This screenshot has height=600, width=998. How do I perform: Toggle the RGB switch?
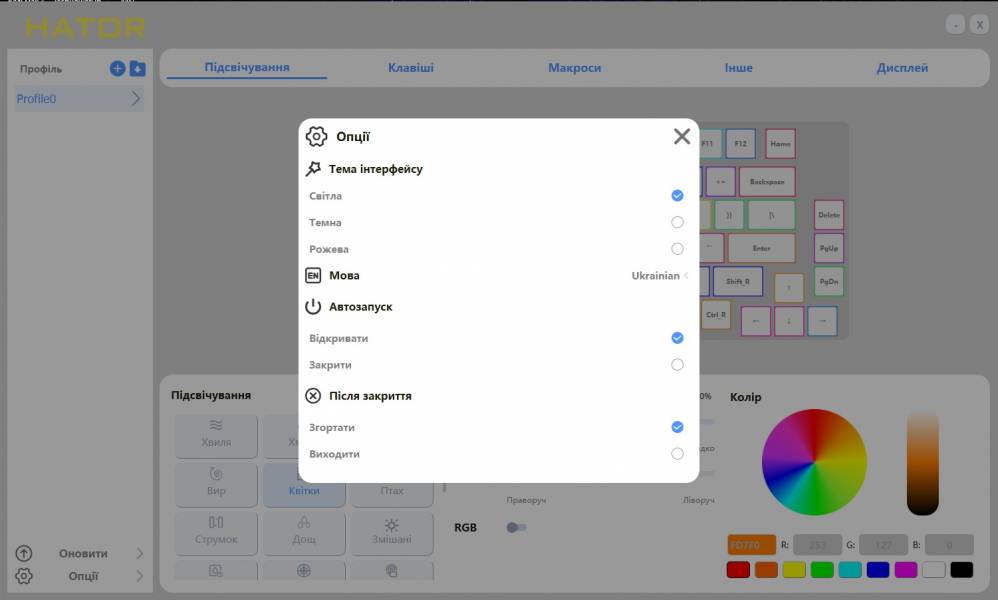point(516,527)
